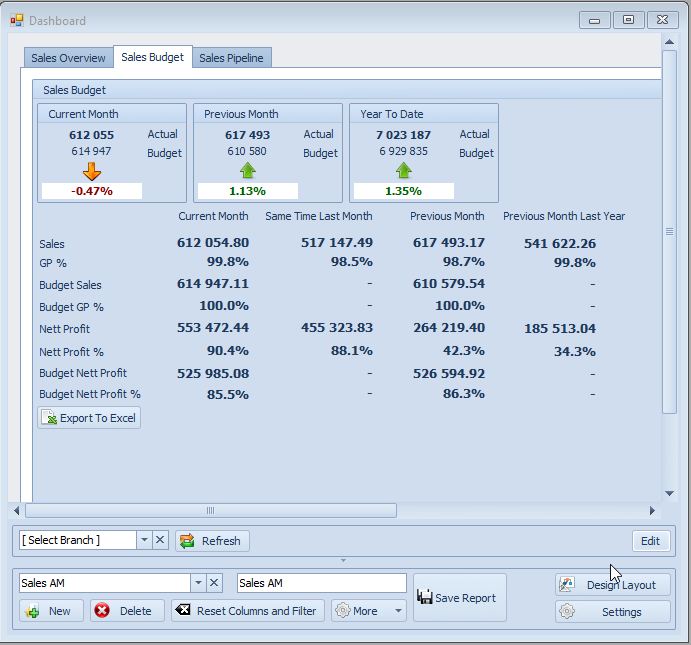The height and width of the screenshot is (645, 691).
Task: Click the 1.13% variance value
Action: point(248,191)
